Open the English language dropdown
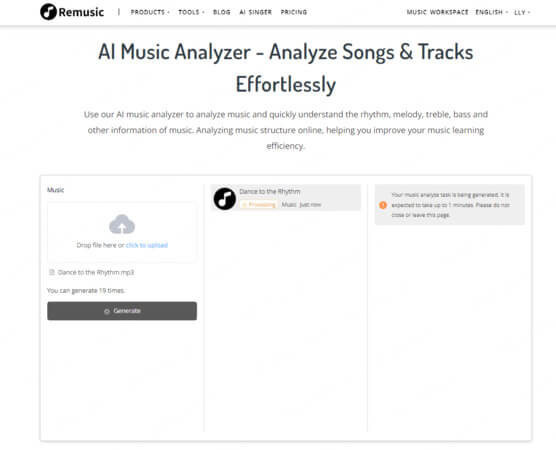 tap(491, 12)
